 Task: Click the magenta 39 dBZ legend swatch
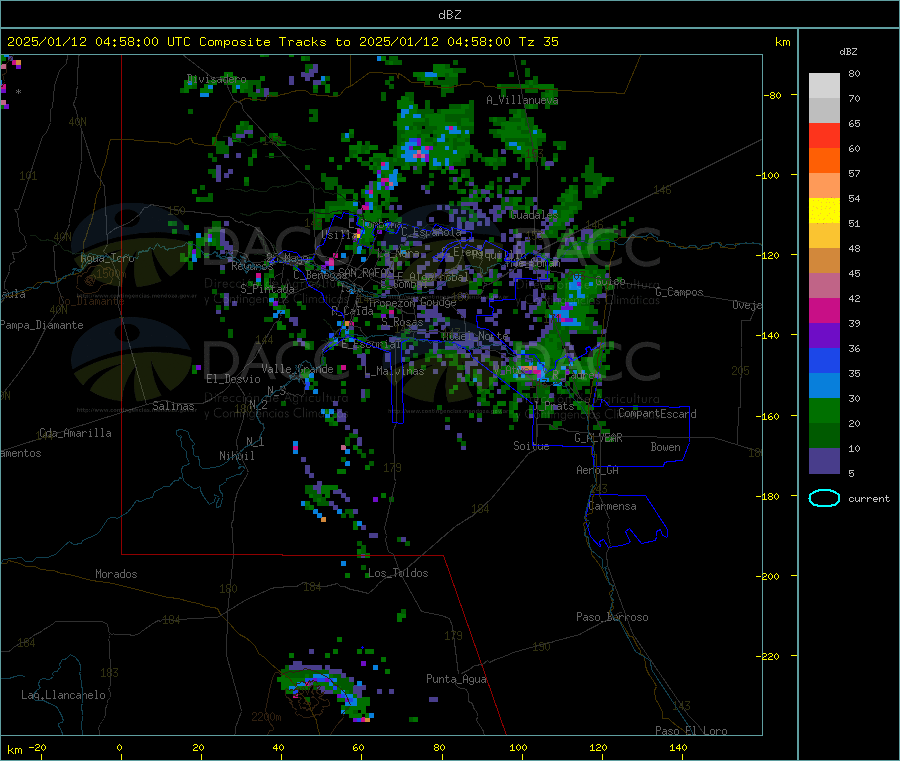(824, 310)
